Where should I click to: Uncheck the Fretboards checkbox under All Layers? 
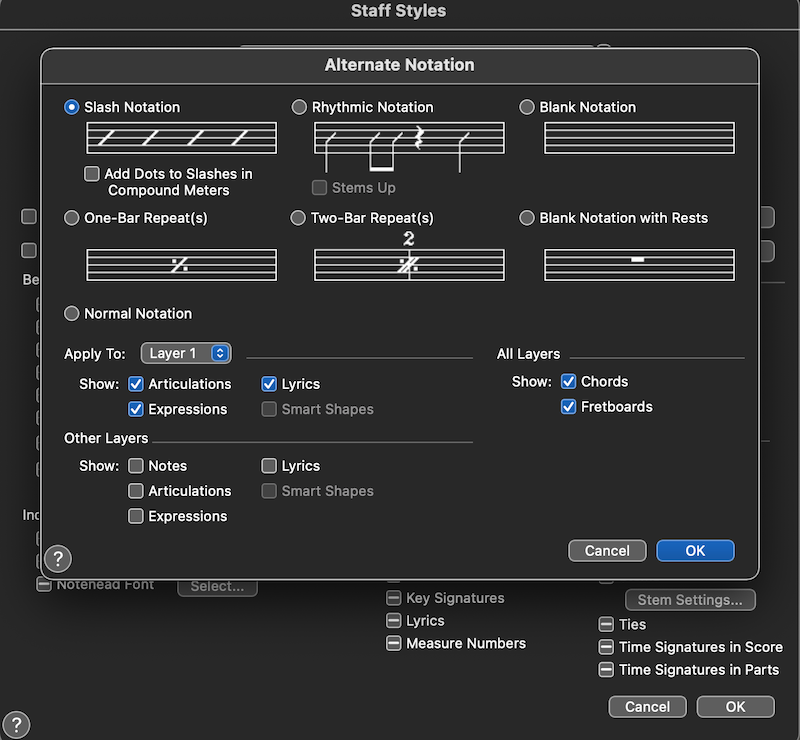coord(569,407)
